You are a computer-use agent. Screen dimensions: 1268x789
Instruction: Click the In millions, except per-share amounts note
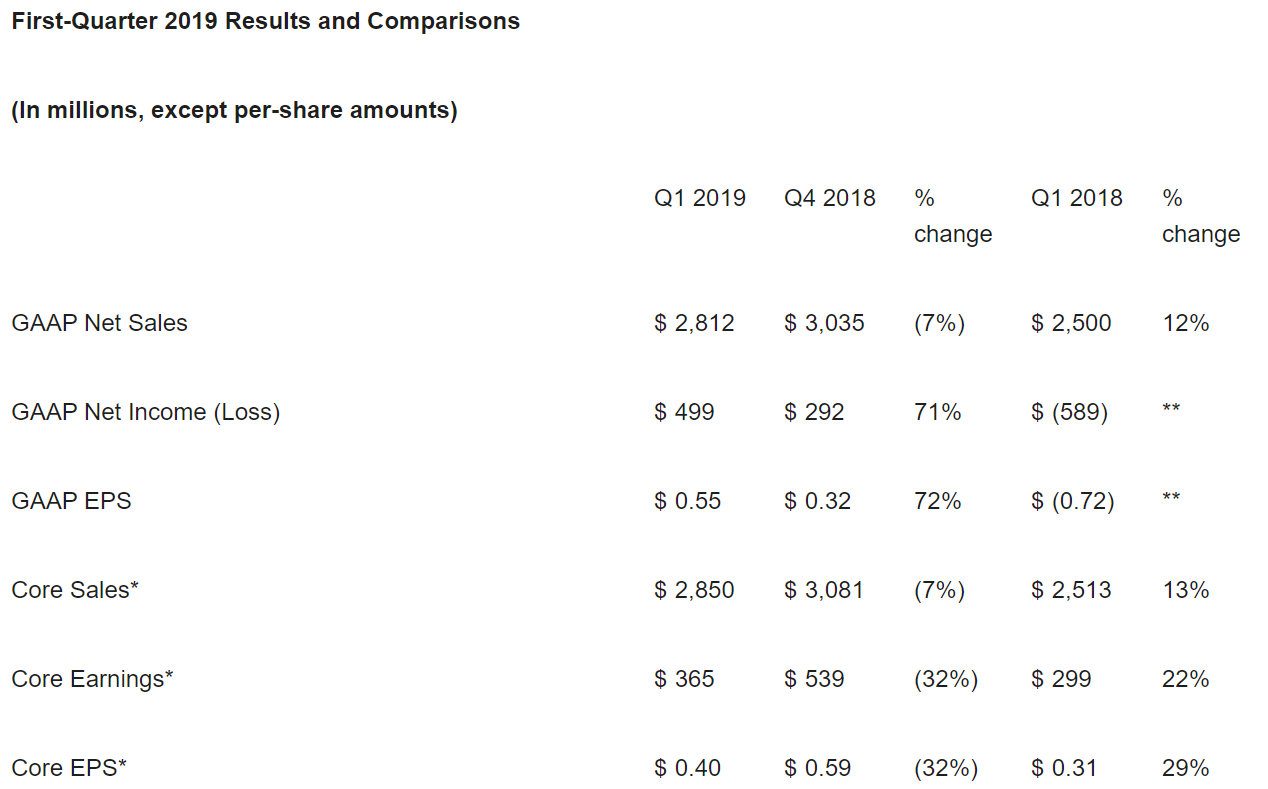[234, 110]
